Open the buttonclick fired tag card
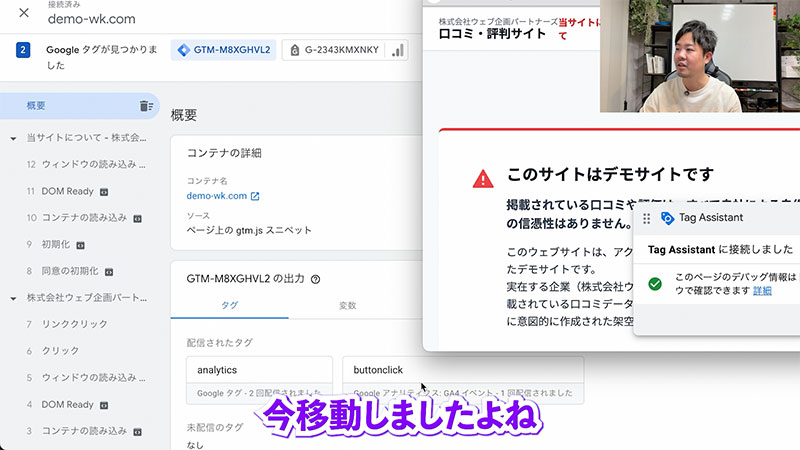Viewport: 800px width, 450px height. 463,380
